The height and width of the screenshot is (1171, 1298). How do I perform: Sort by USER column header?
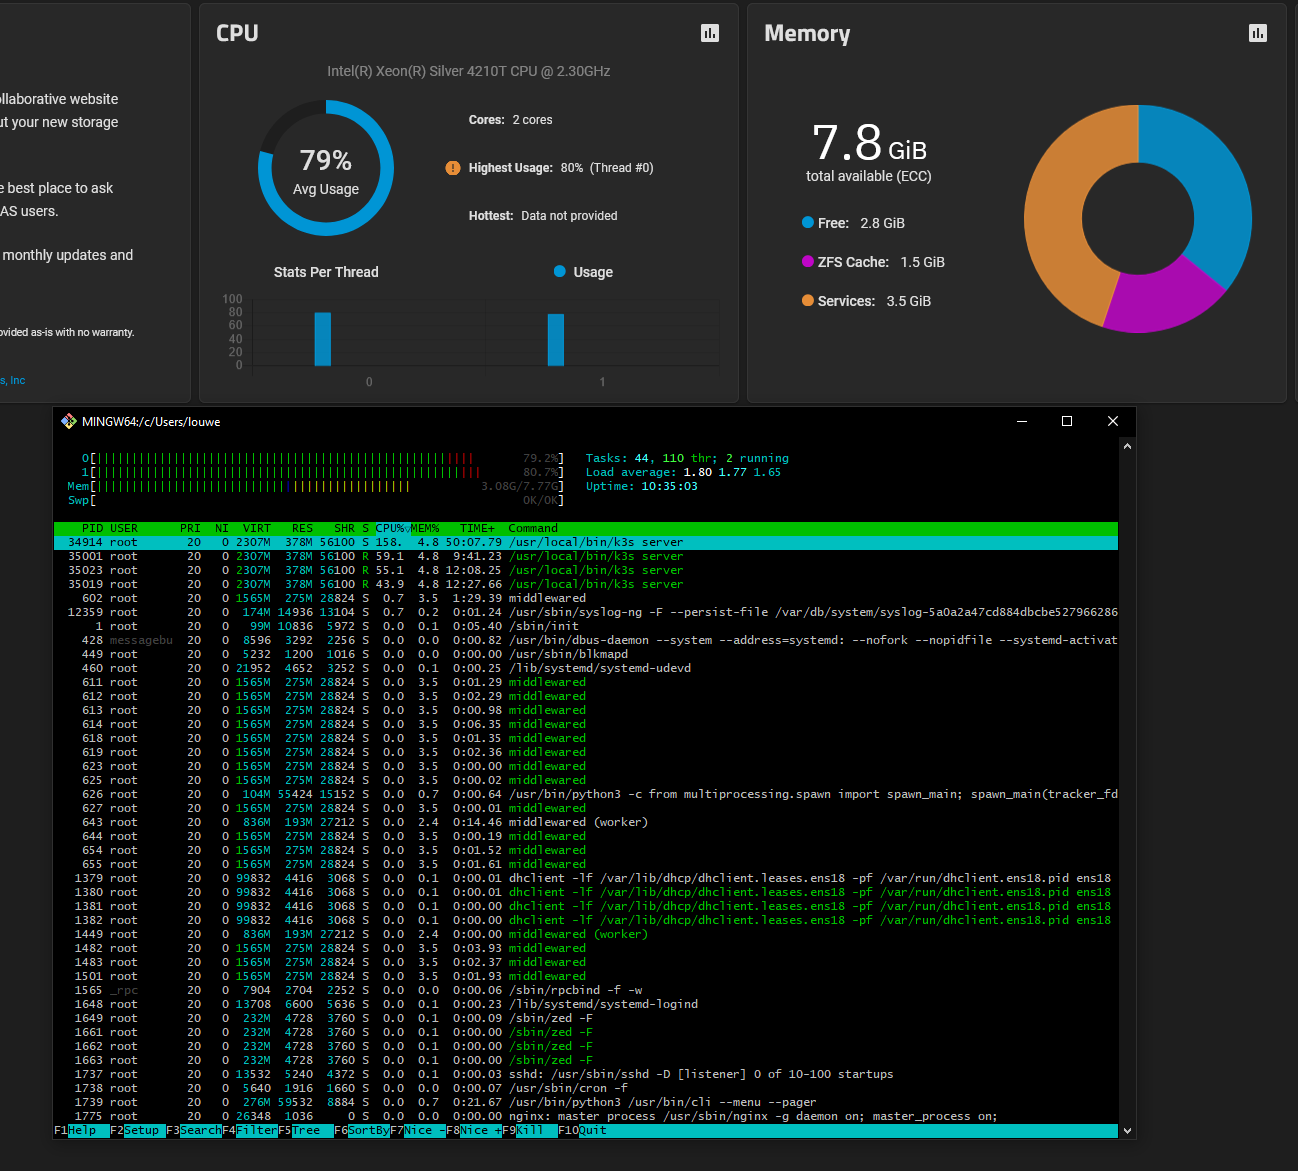click(x=124, y=528)
